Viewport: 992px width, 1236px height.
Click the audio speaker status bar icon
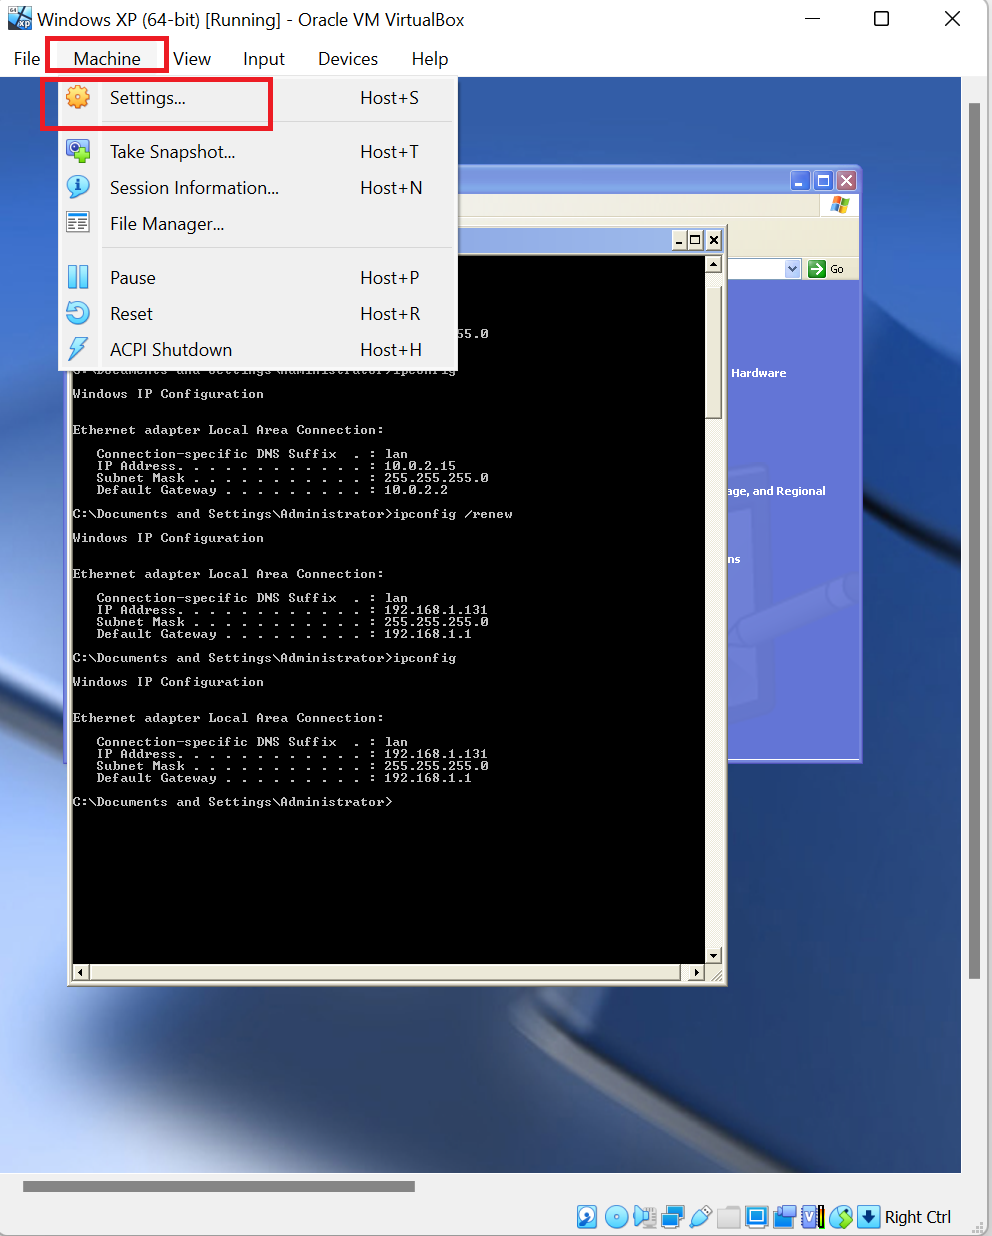(645, 1217)
